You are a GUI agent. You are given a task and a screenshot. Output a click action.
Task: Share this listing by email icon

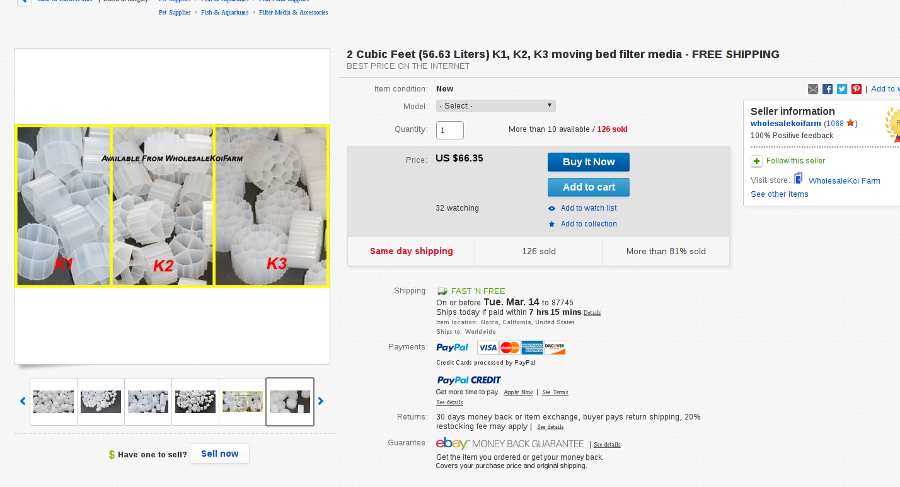tap(813, 89)
